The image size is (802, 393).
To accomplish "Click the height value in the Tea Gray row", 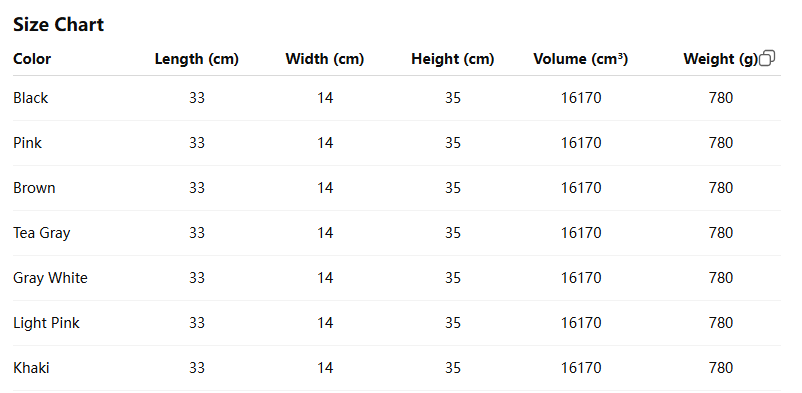I will coord(453,233).
